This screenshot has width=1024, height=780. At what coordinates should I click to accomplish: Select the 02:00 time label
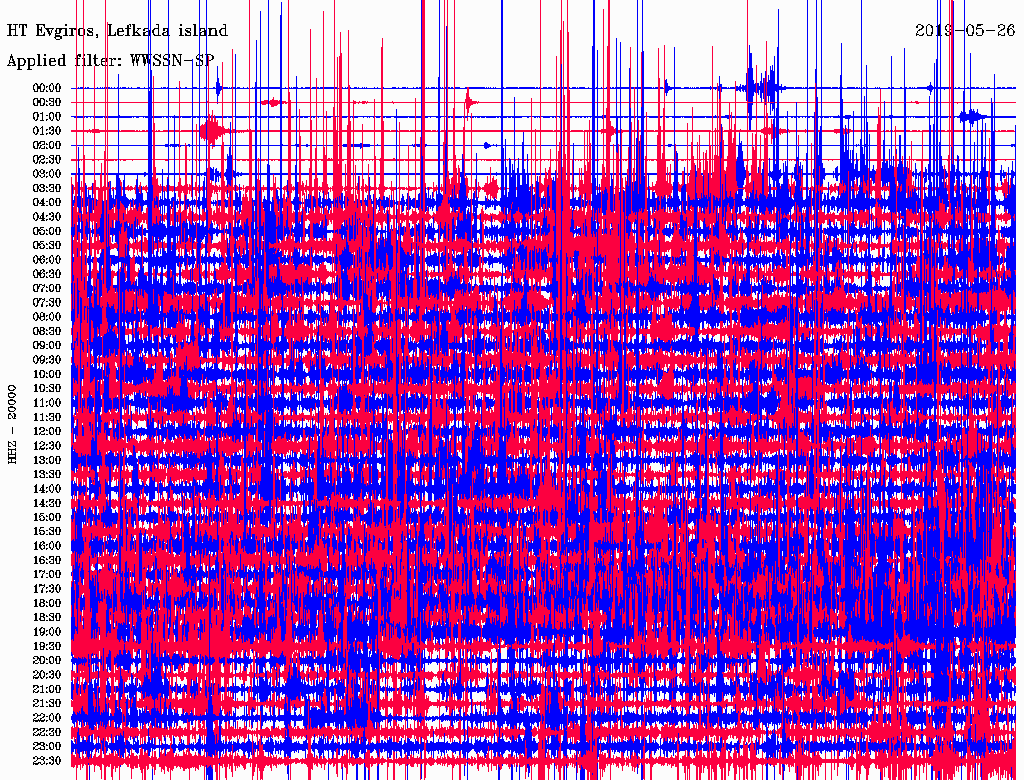[47, 146]
